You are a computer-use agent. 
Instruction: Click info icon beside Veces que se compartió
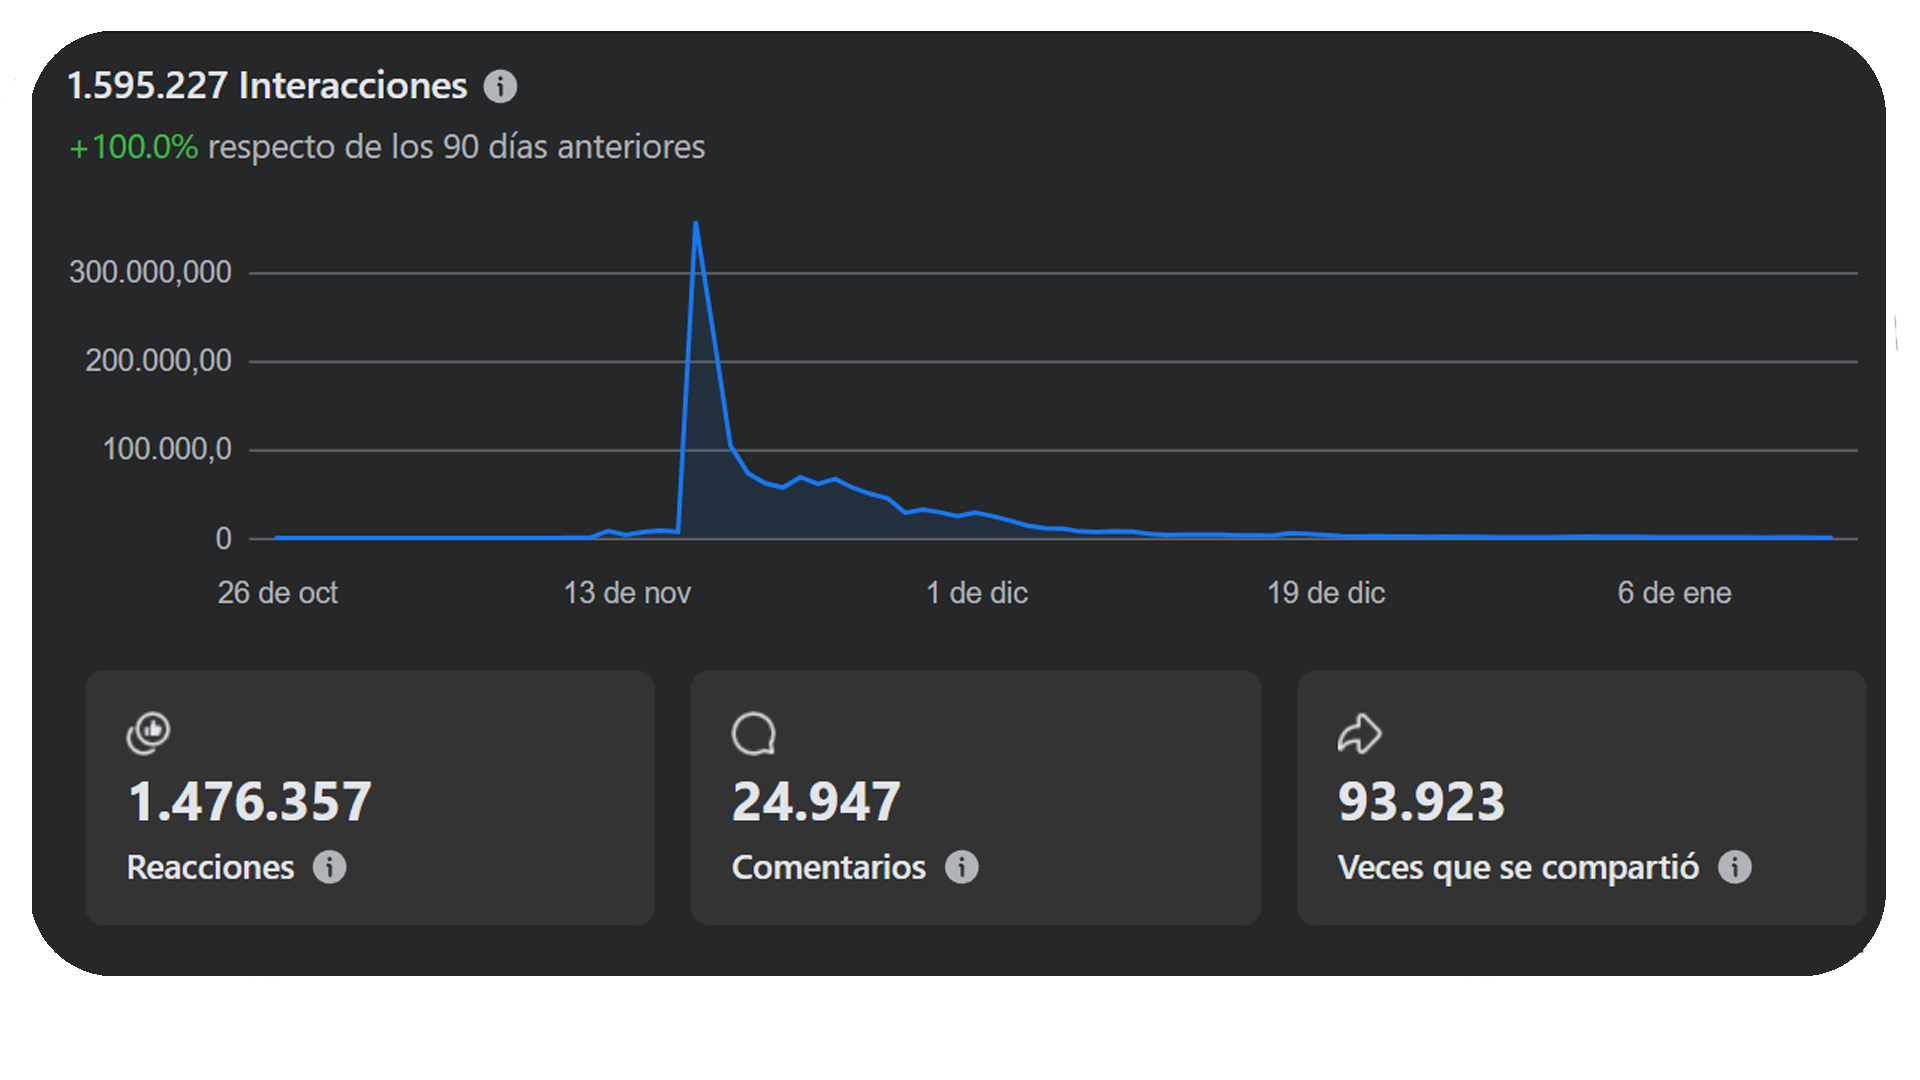point(1735,867)
